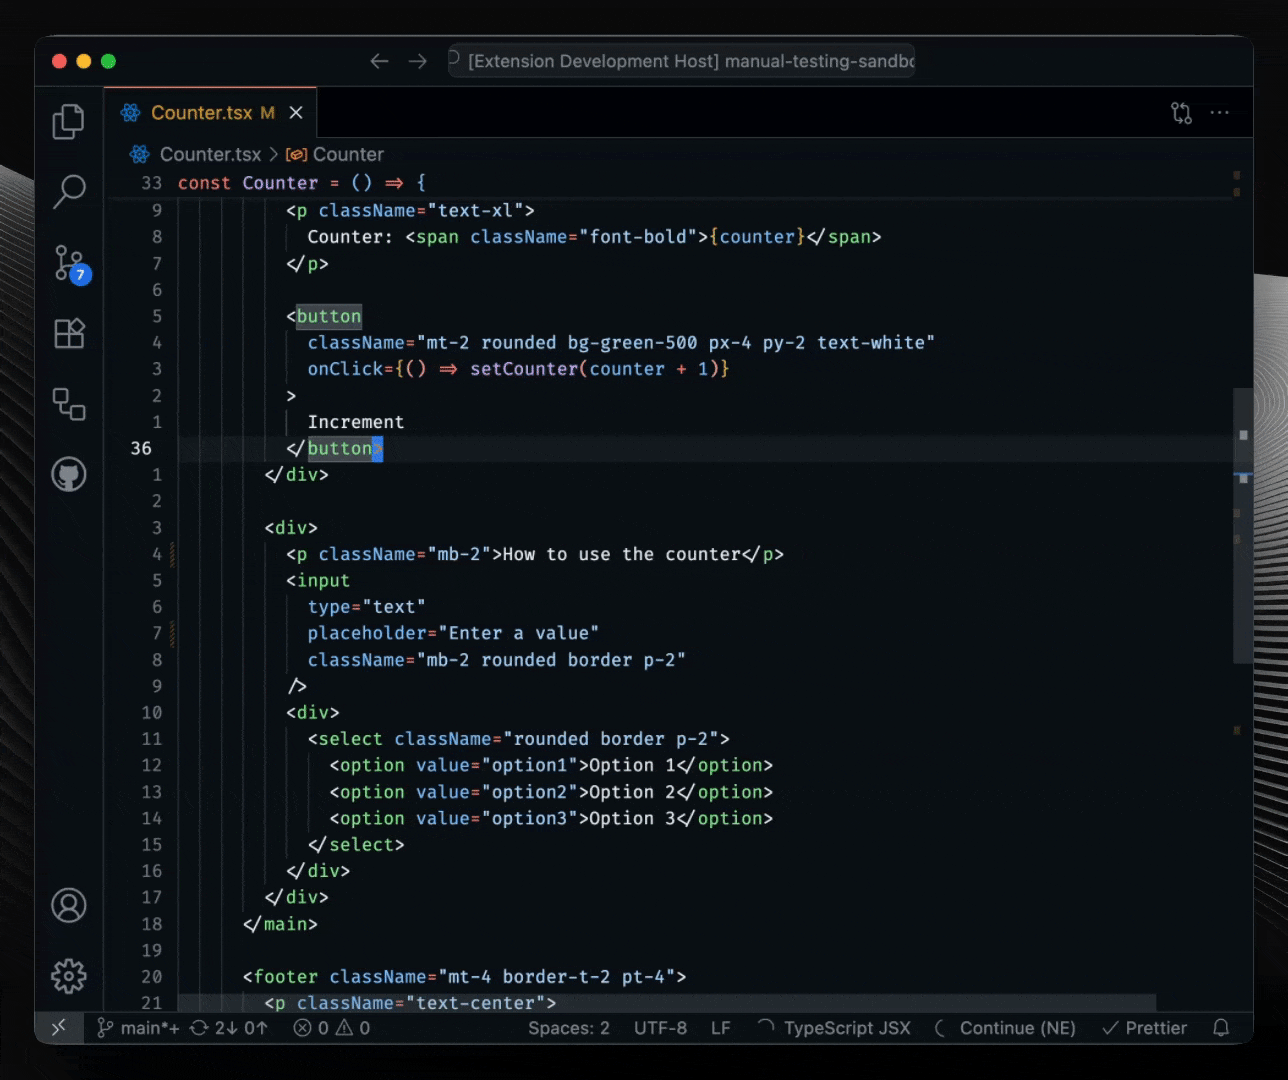Viewport: 1288px width, 1080px height.
Task: Click the Spaces: 2 indentation setting
Action: (x=568, y=1028)
